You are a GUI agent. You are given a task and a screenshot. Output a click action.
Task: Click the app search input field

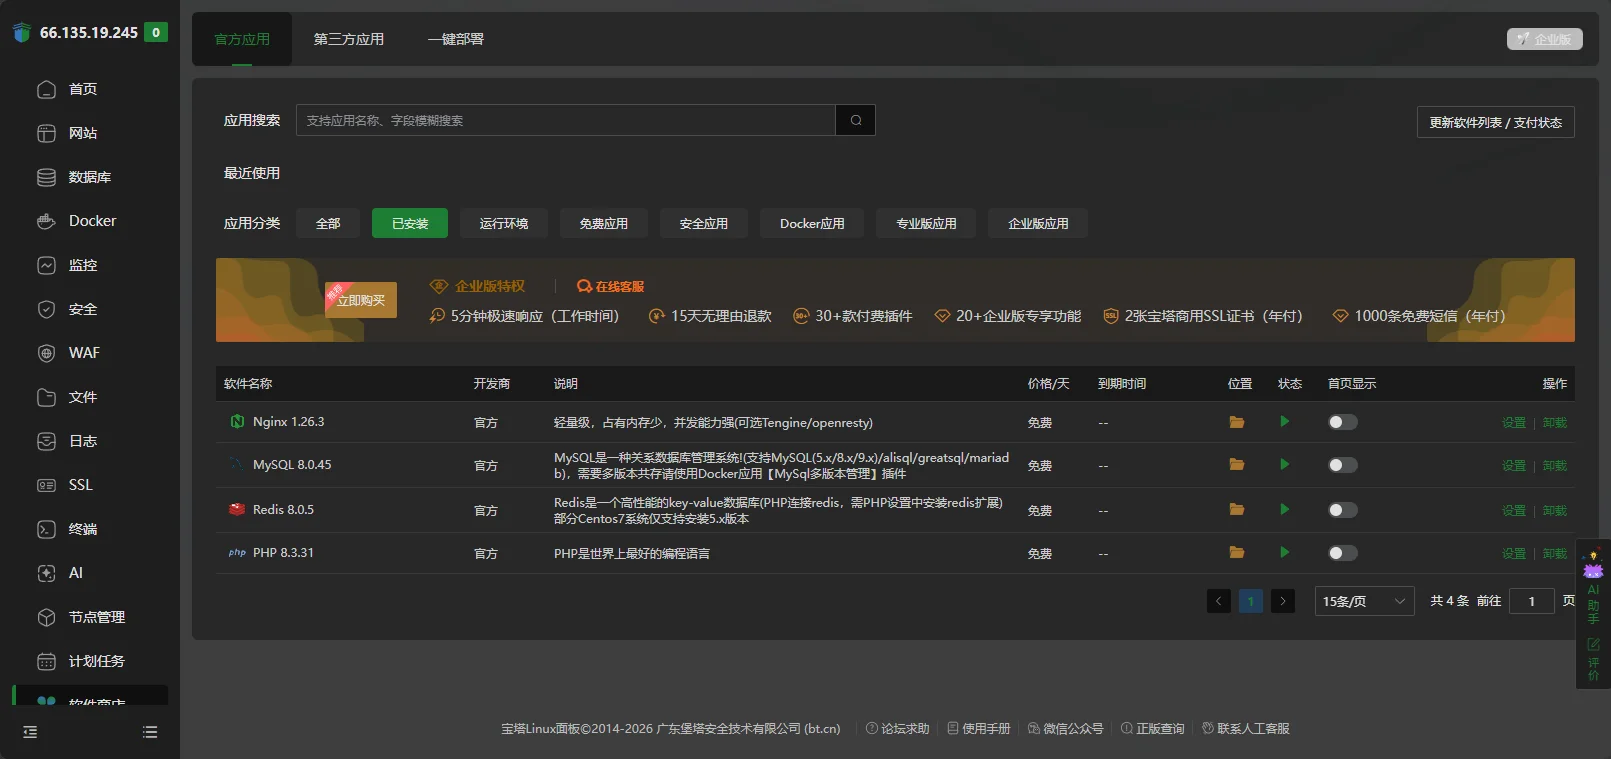click(x=566, y=120)
